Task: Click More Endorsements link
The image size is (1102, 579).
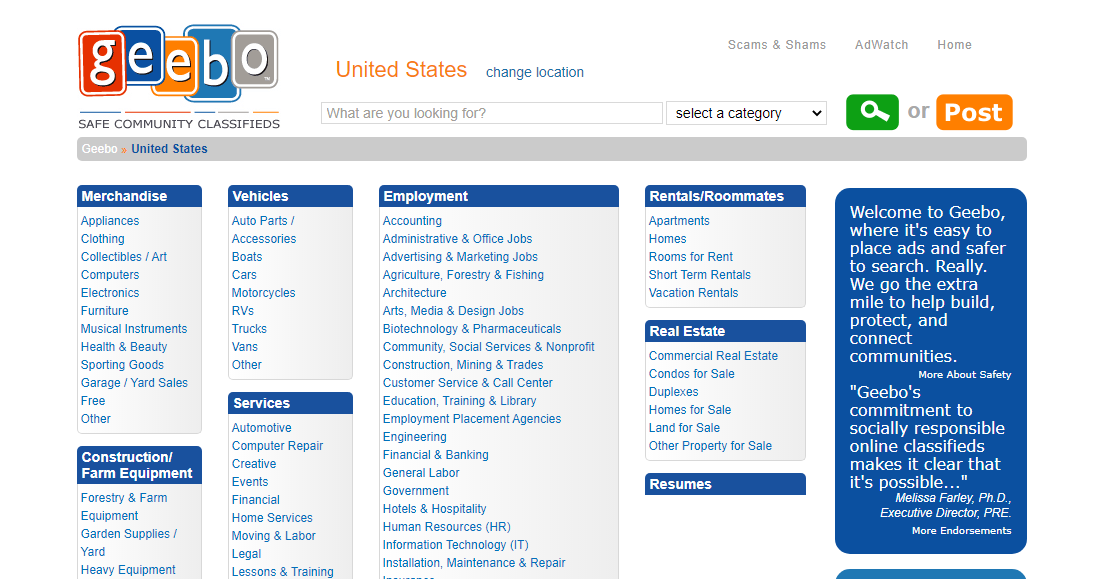Action: coord(961,531)
